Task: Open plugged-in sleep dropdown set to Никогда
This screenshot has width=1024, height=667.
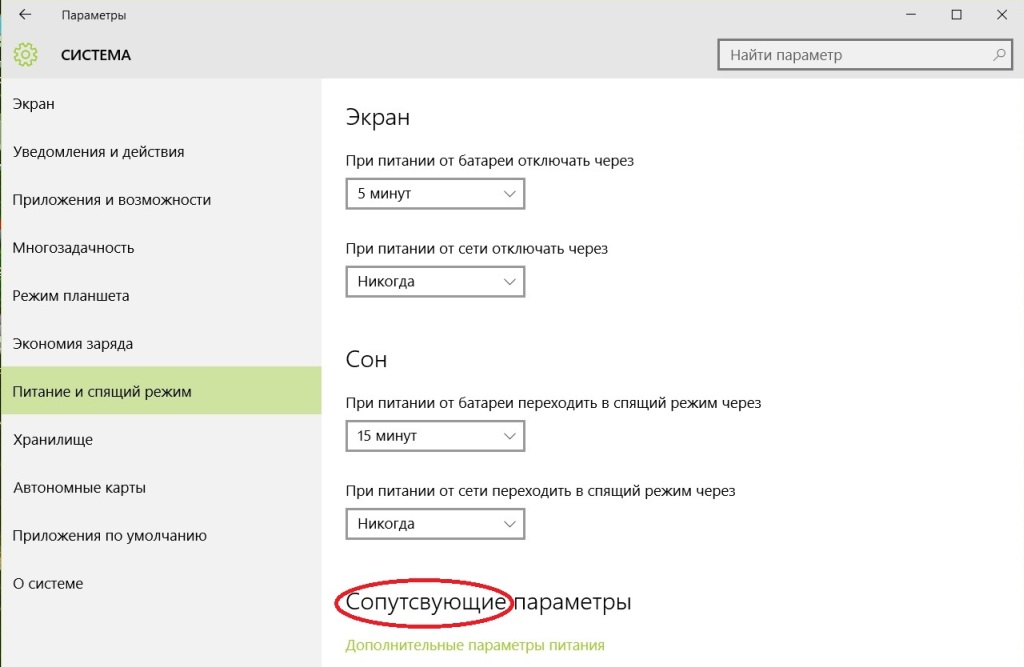Action: [x=435, y=524]
